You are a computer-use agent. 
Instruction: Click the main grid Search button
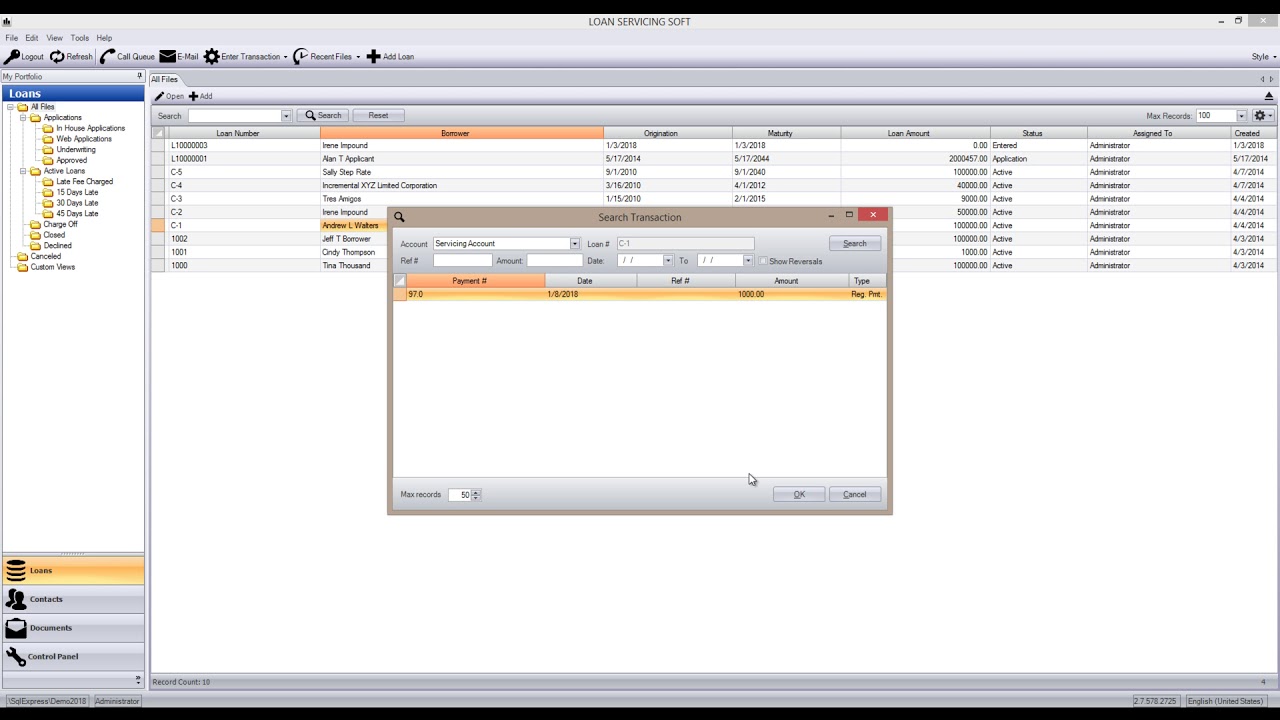click(323, 116)
